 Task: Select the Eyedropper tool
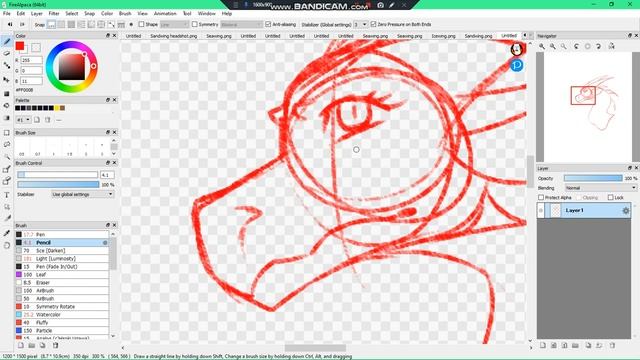(7, 233)
